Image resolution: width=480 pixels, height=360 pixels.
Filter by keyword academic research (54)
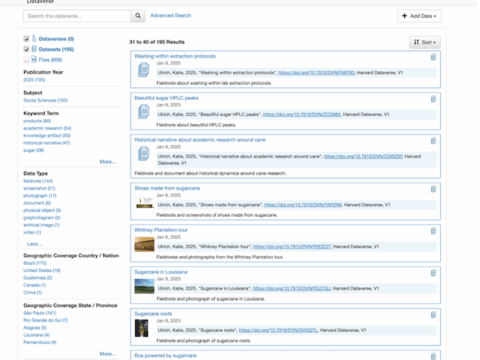(x=47, y=128)
